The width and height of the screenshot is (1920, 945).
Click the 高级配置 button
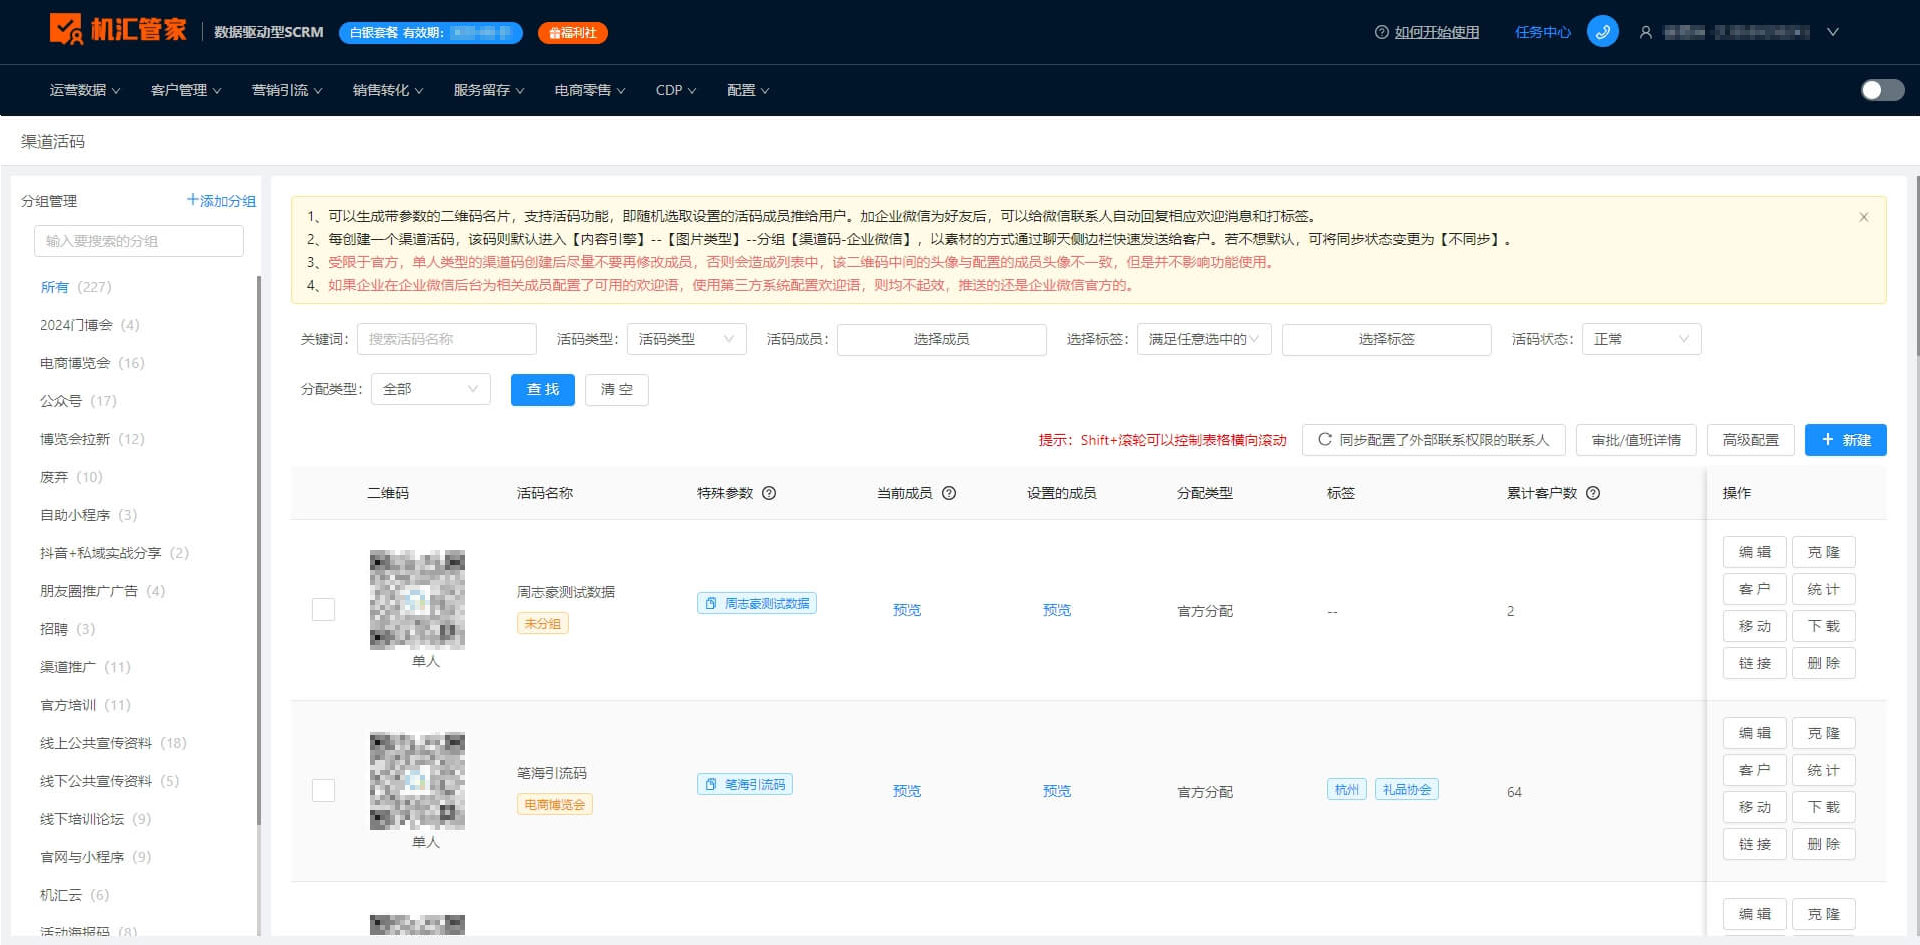[x=1750, y=440]
